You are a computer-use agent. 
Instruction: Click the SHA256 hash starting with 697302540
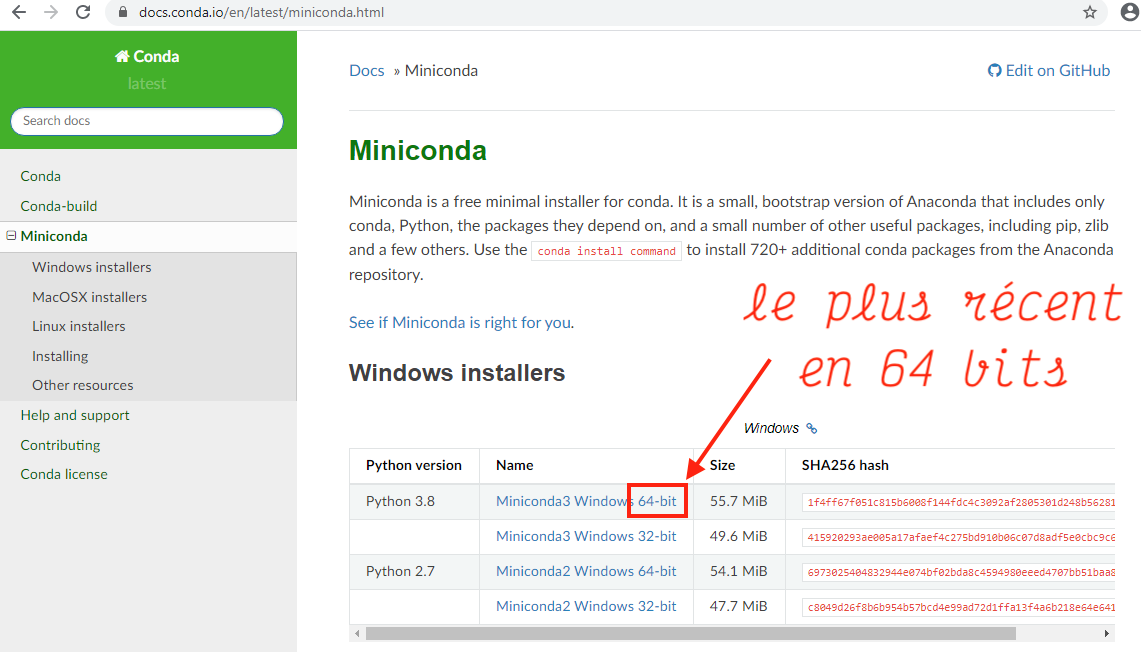(958, 572)
